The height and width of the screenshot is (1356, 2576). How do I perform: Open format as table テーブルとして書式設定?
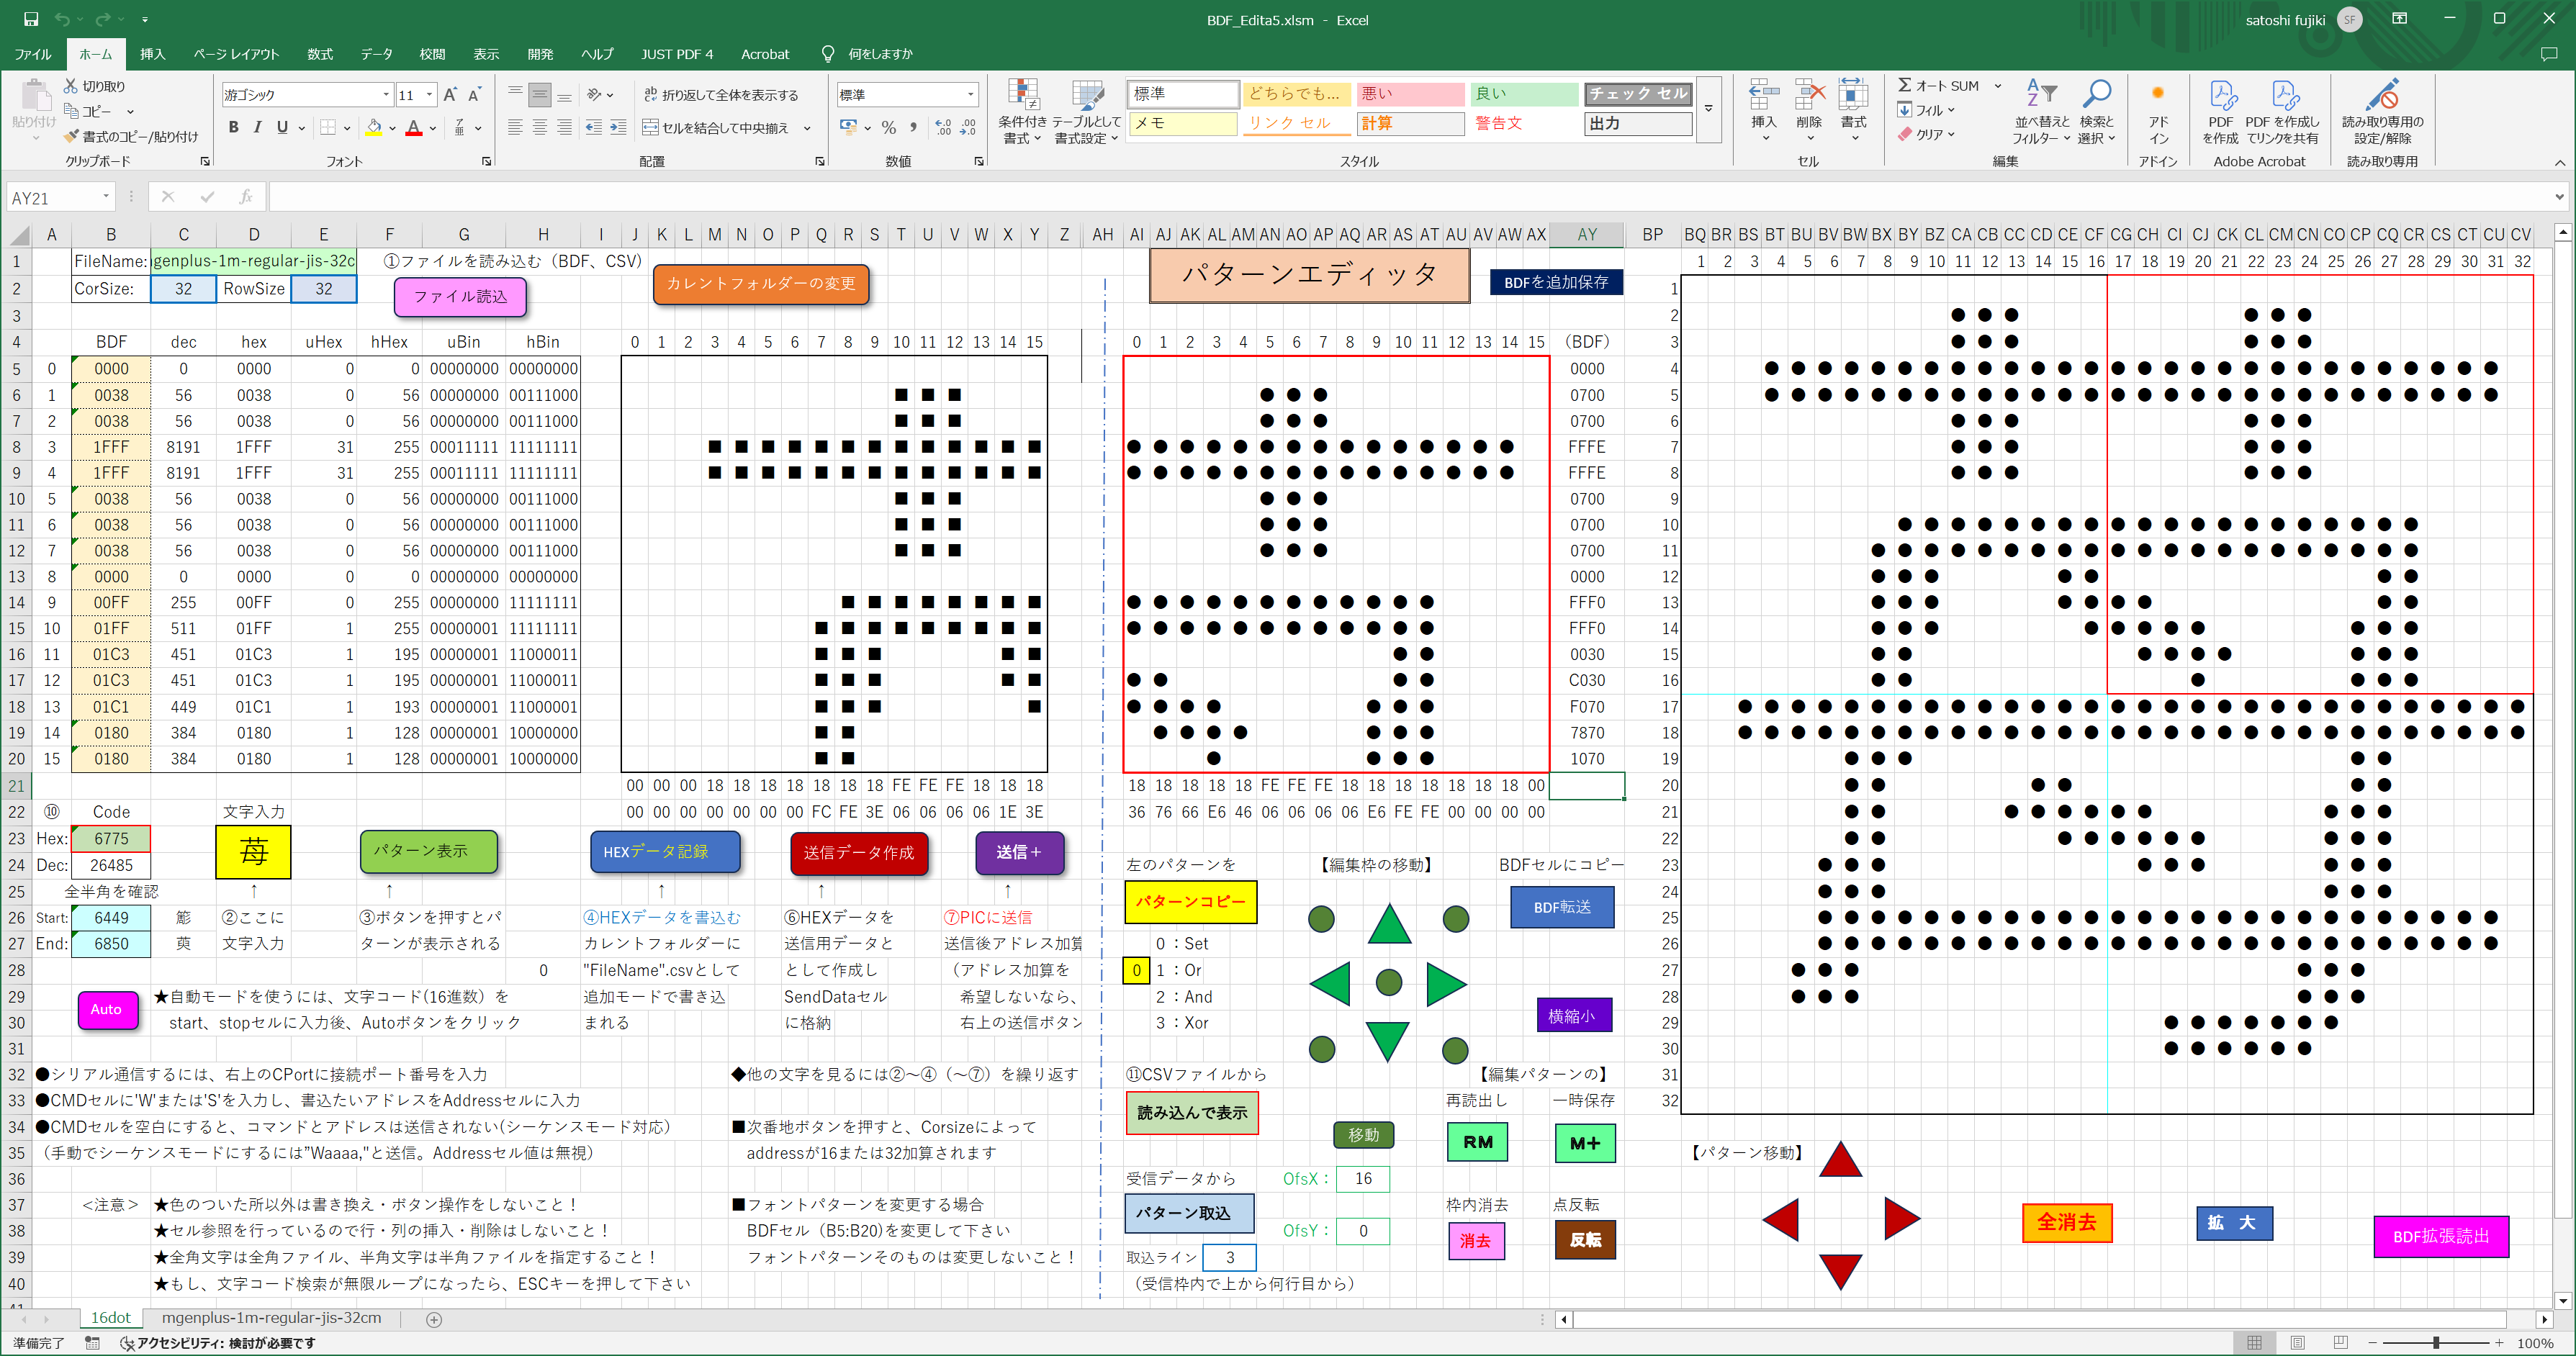tap(1086, 112)
